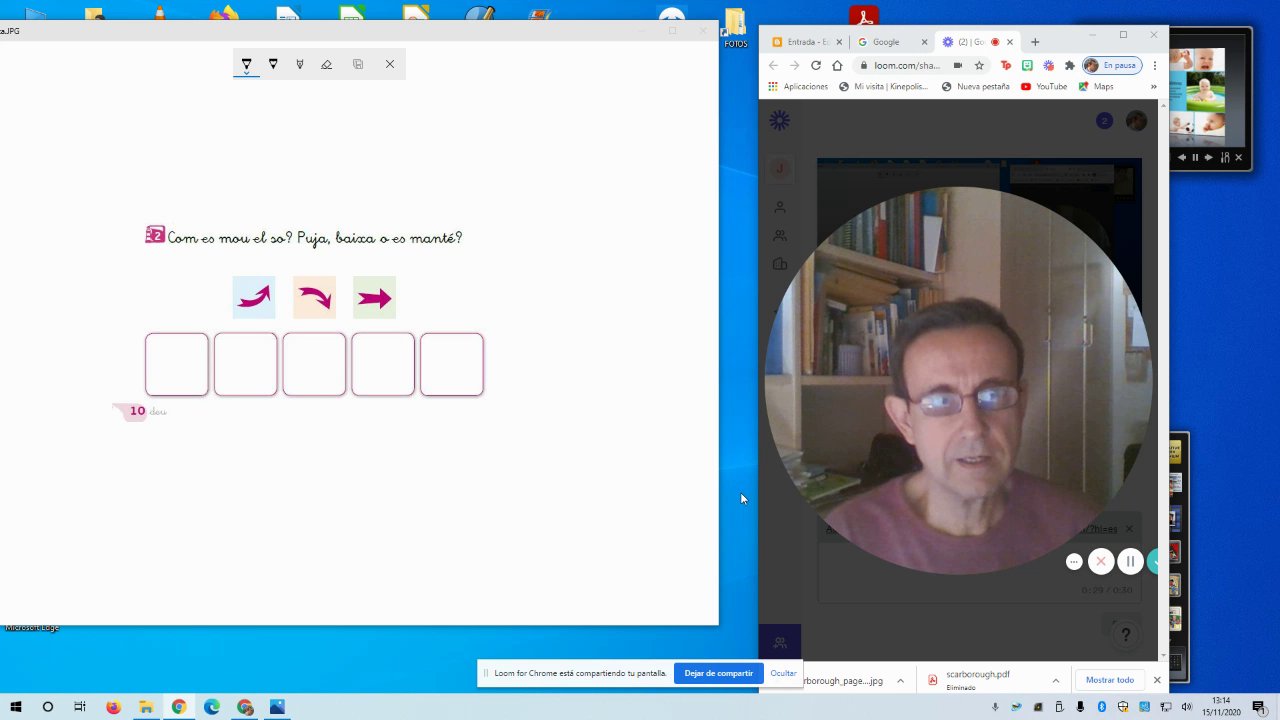
Task: Click the first empty answer box
Action: (x=177, y=365)
